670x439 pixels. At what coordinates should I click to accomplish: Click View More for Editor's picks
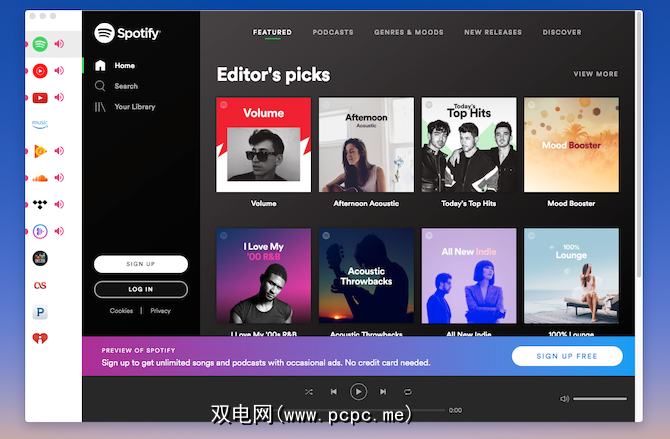pos(596,74)
